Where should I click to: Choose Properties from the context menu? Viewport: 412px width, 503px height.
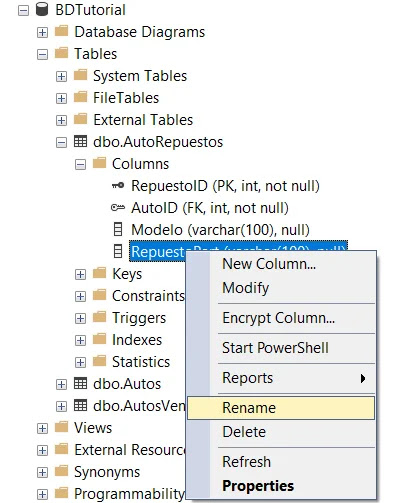[281, 486]
